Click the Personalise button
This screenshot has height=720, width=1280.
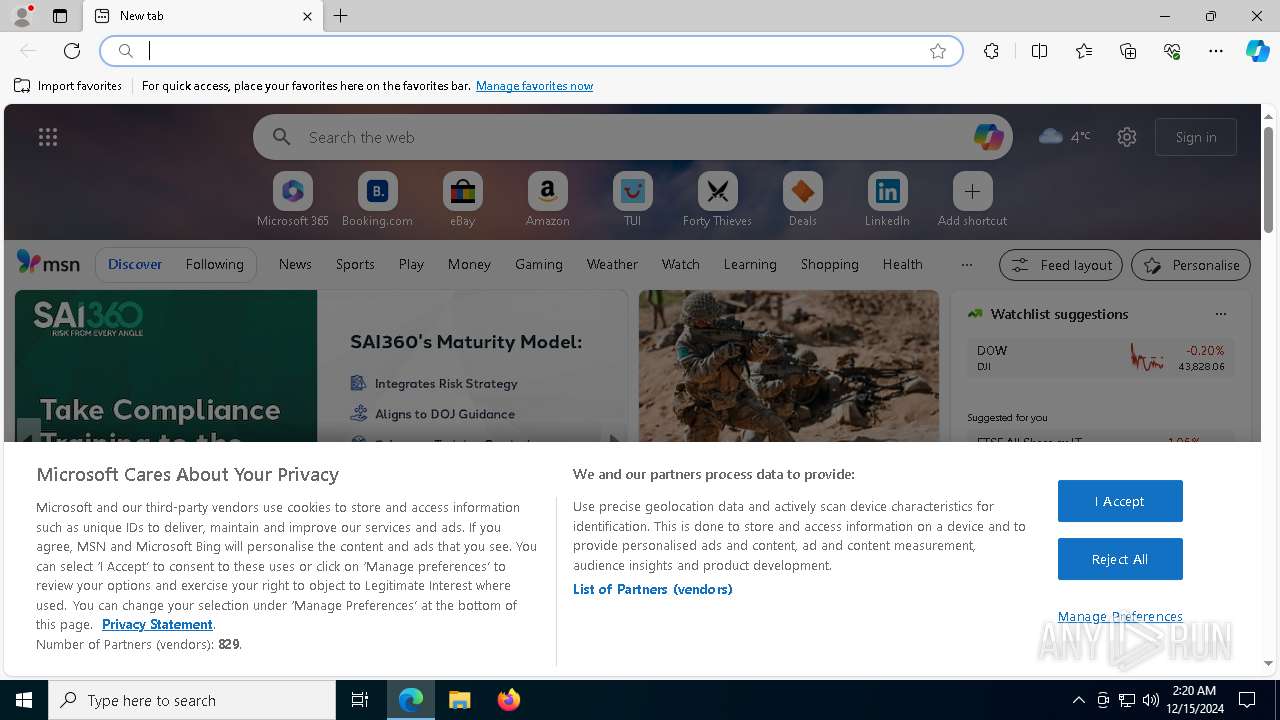(x=1191, y=265)
